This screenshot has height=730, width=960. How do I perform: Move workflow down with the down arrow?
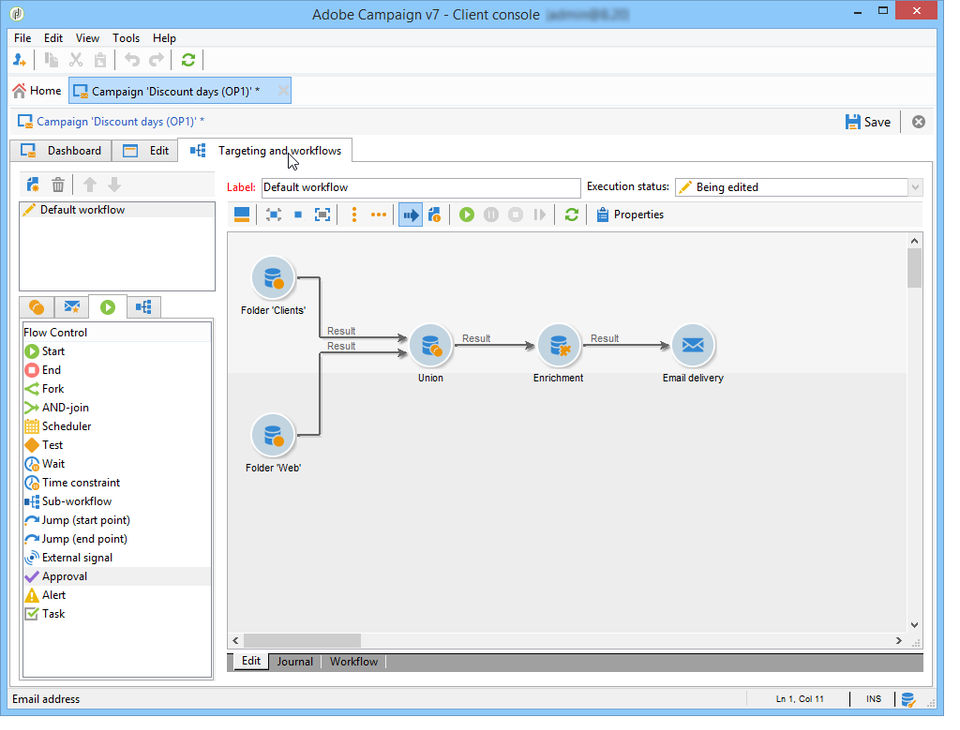(114, 184)
